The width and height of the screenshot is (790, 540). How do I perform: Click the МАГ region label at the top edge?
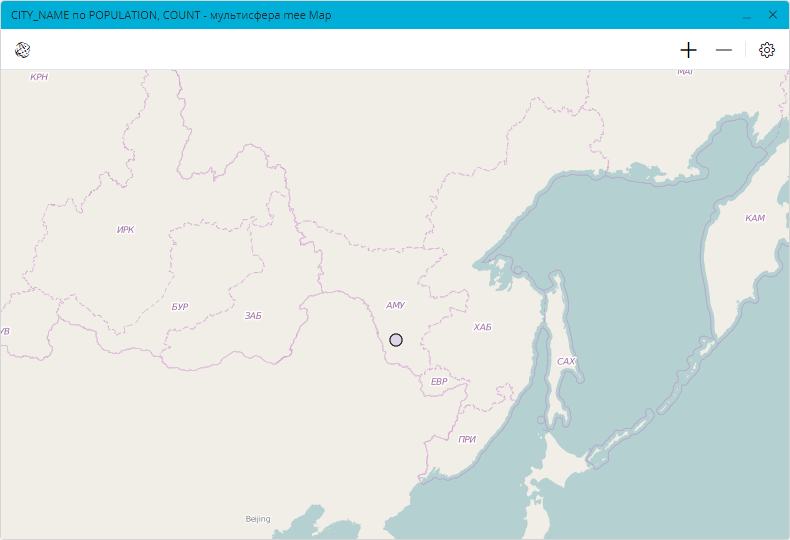(x=685, y=72)
